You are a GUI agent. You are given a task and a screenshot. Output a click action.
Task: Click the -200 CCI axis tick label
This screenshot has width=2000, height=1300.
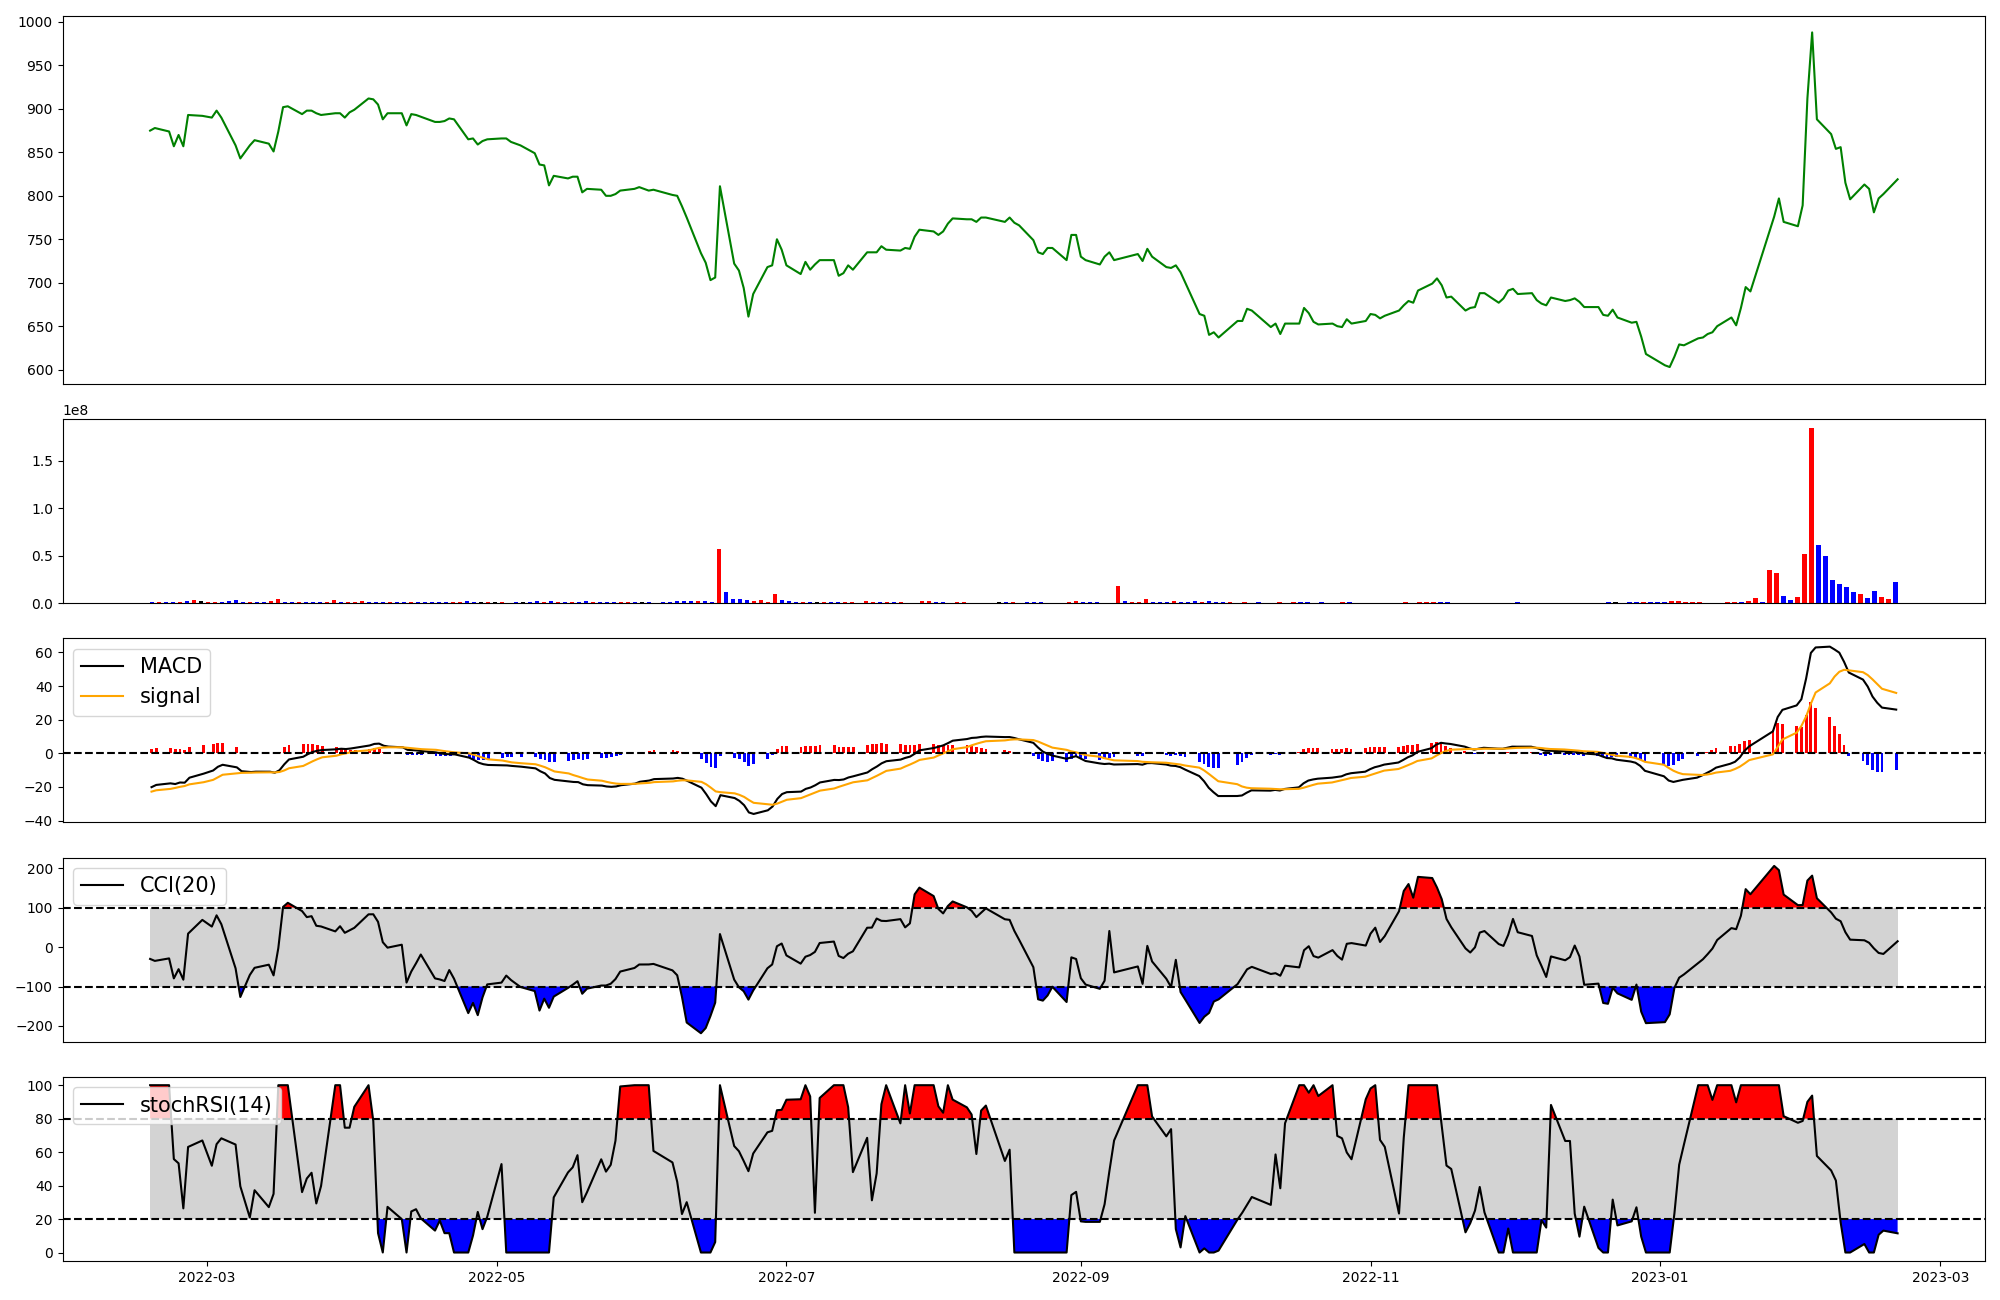pos(36,1027)
